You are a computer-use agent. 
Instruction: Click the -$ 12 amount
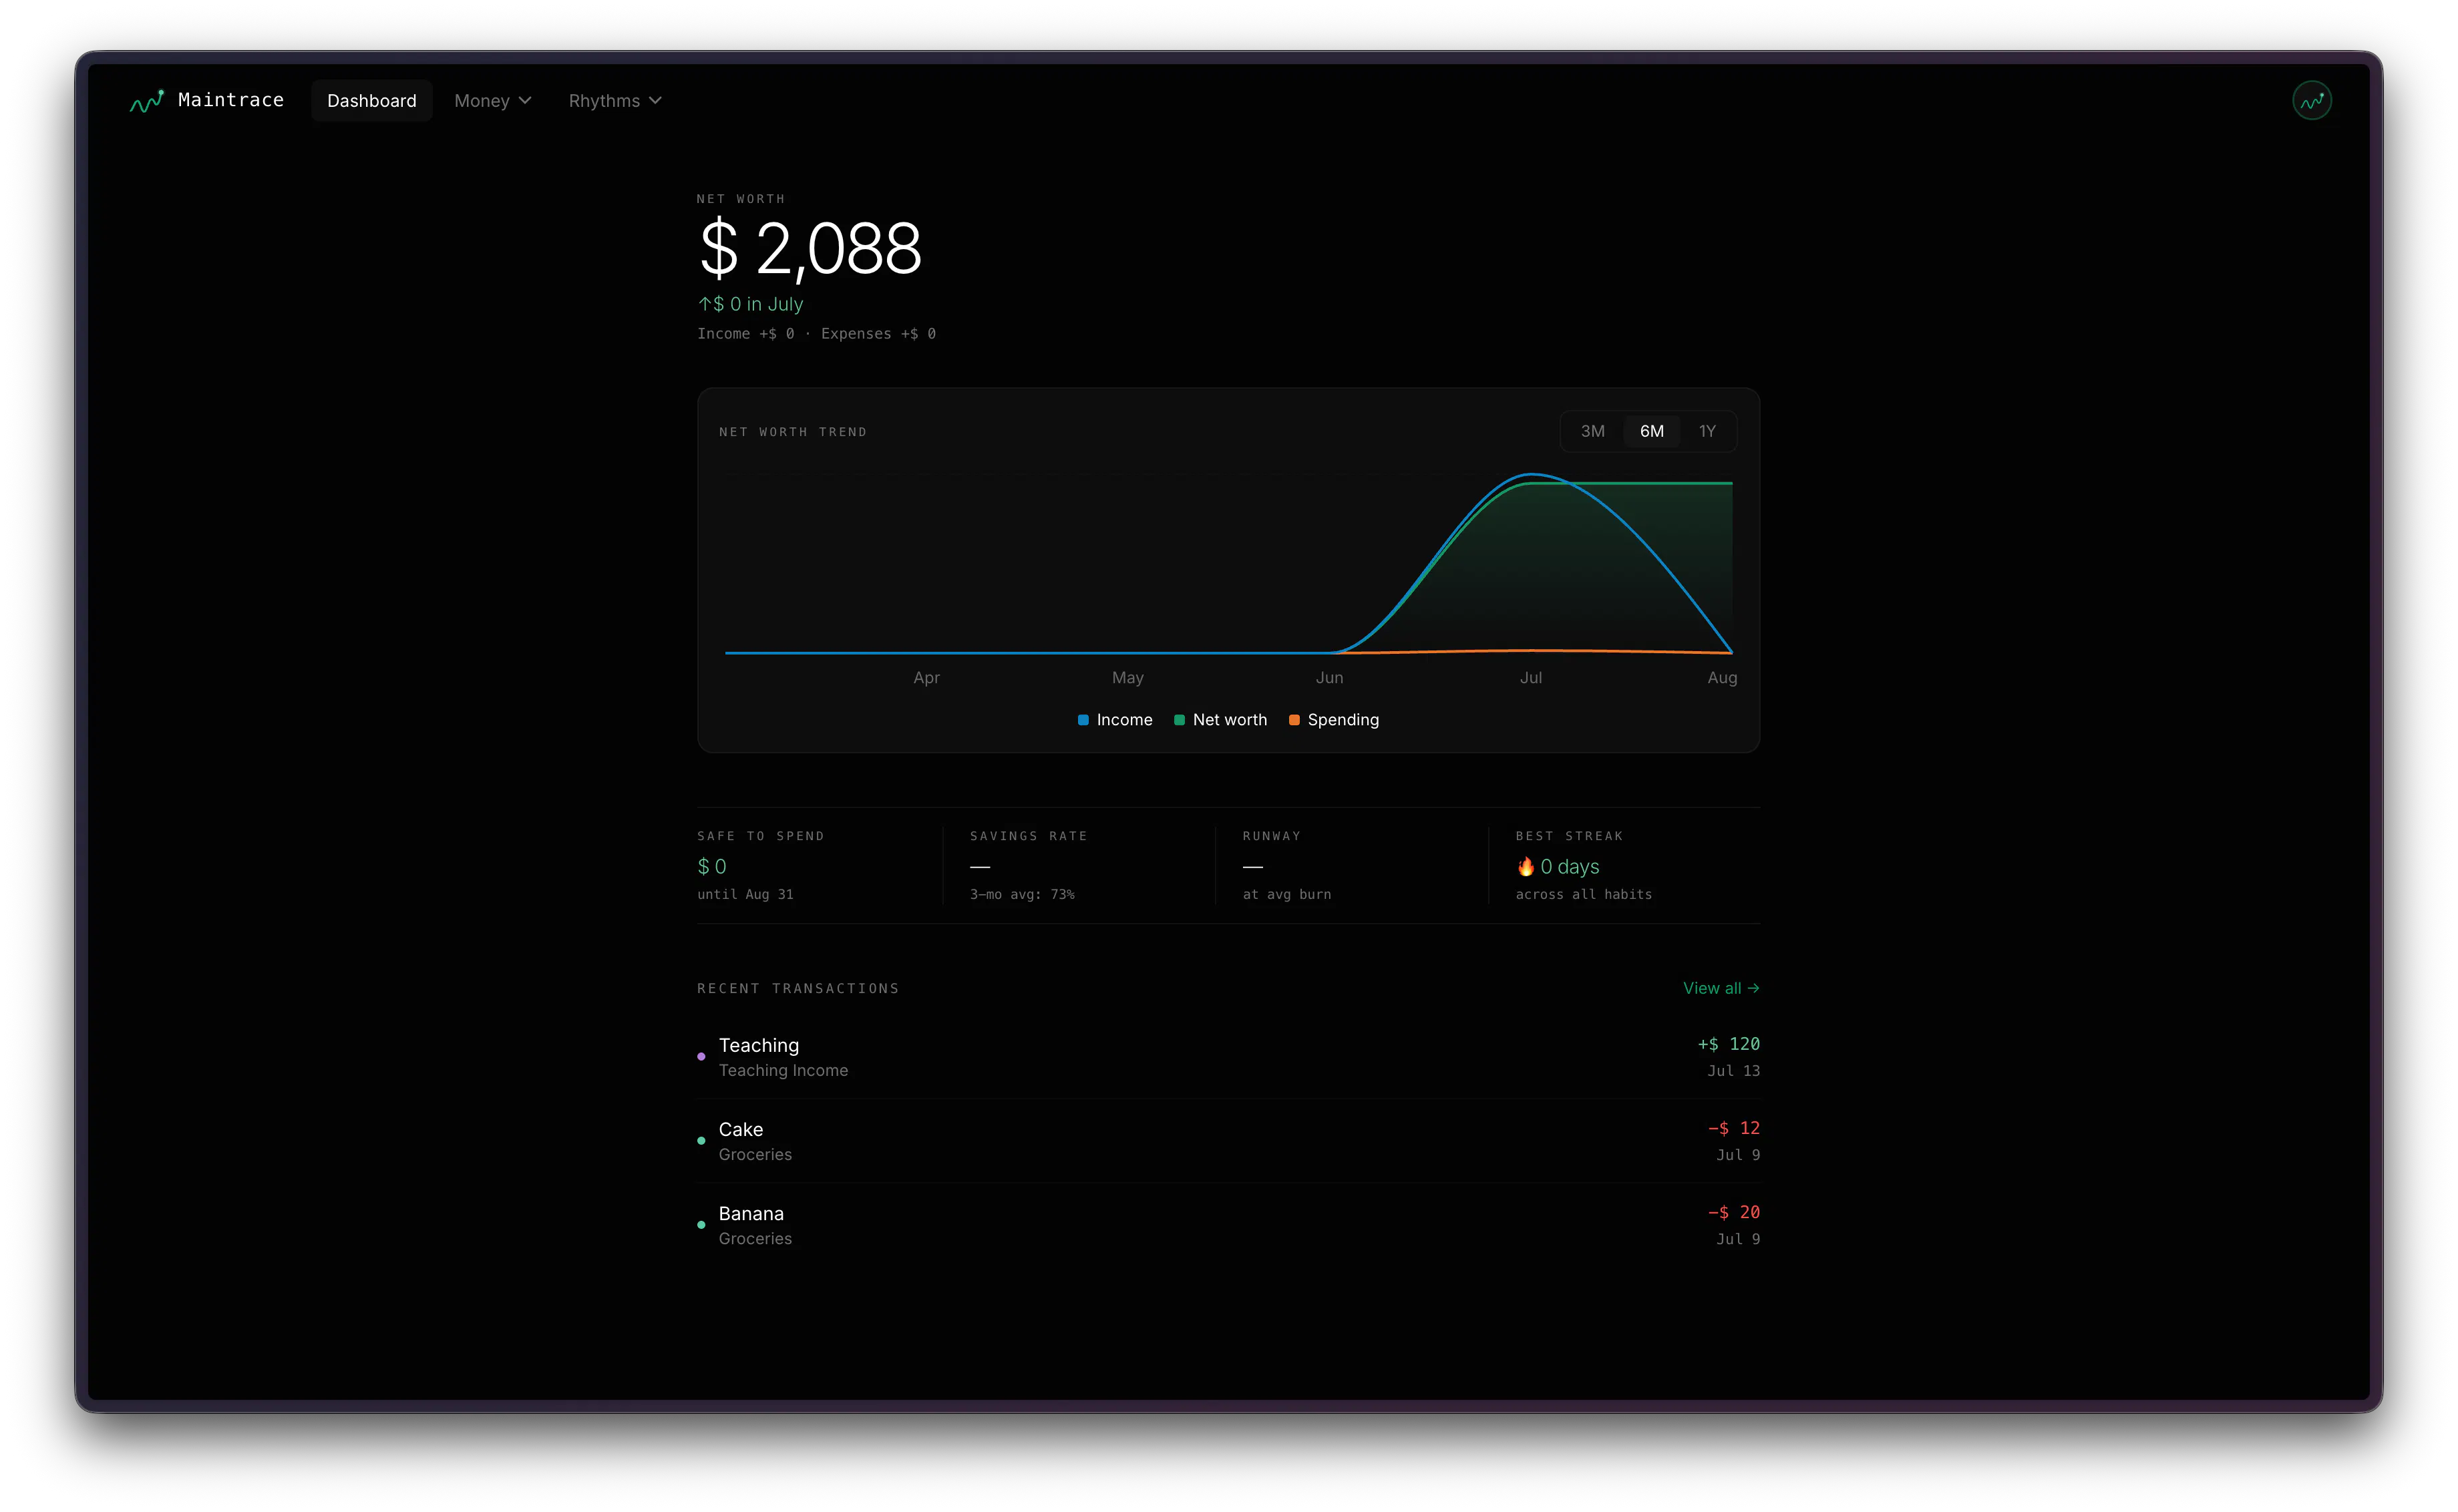[x=1733, y=1128]
